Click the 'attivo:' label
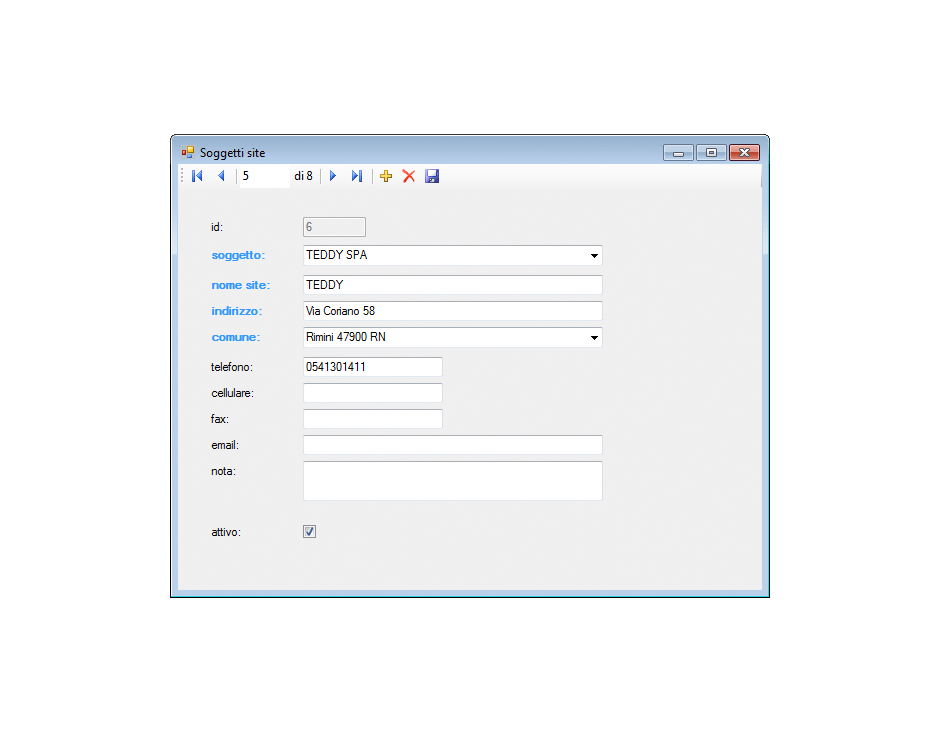Screen dimensions: 940x732 tap(226, 532)
